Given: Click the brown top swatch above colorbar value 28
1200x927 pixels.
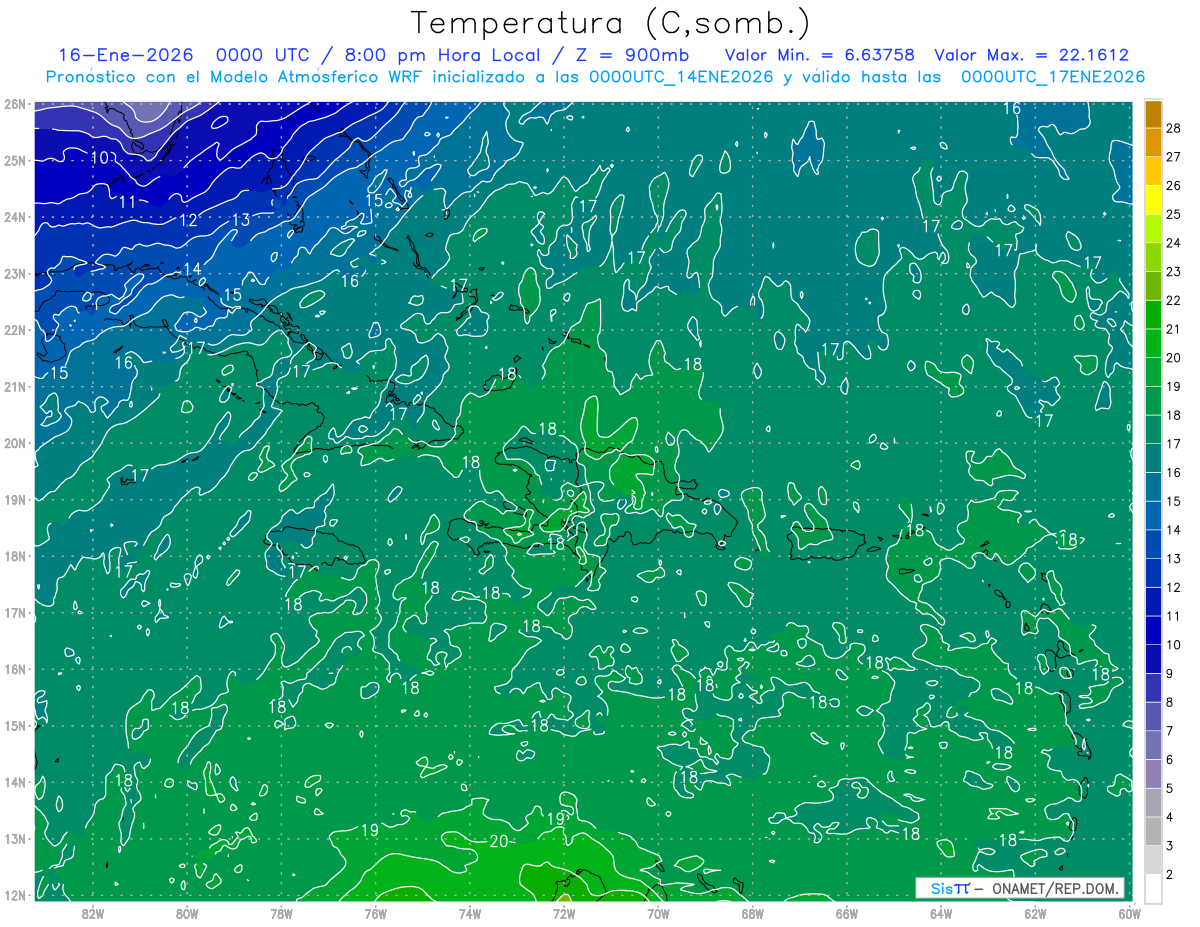Looking at the screenshot, I should pyautogui.click(x=1154, y=114).
